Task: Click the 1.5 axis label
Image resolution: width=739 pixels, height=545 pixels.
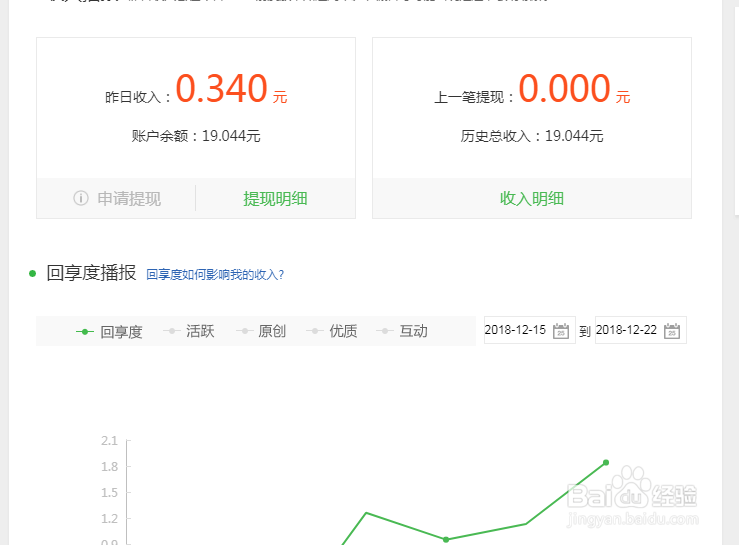Action: click(x=109, y=493)
